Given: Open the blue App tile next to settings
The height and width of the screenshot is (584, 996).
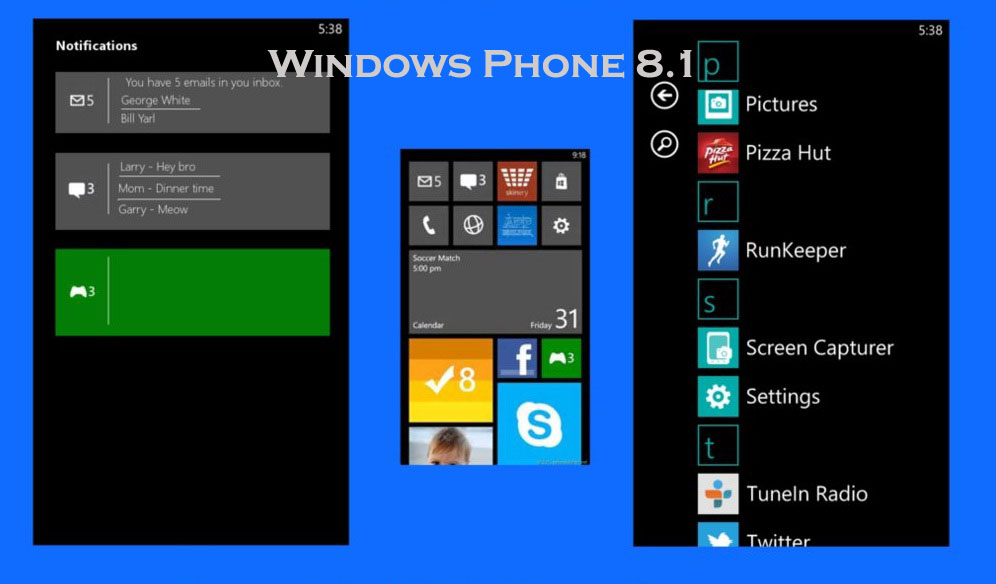Looking at the screenshot, I should [517, 225].
